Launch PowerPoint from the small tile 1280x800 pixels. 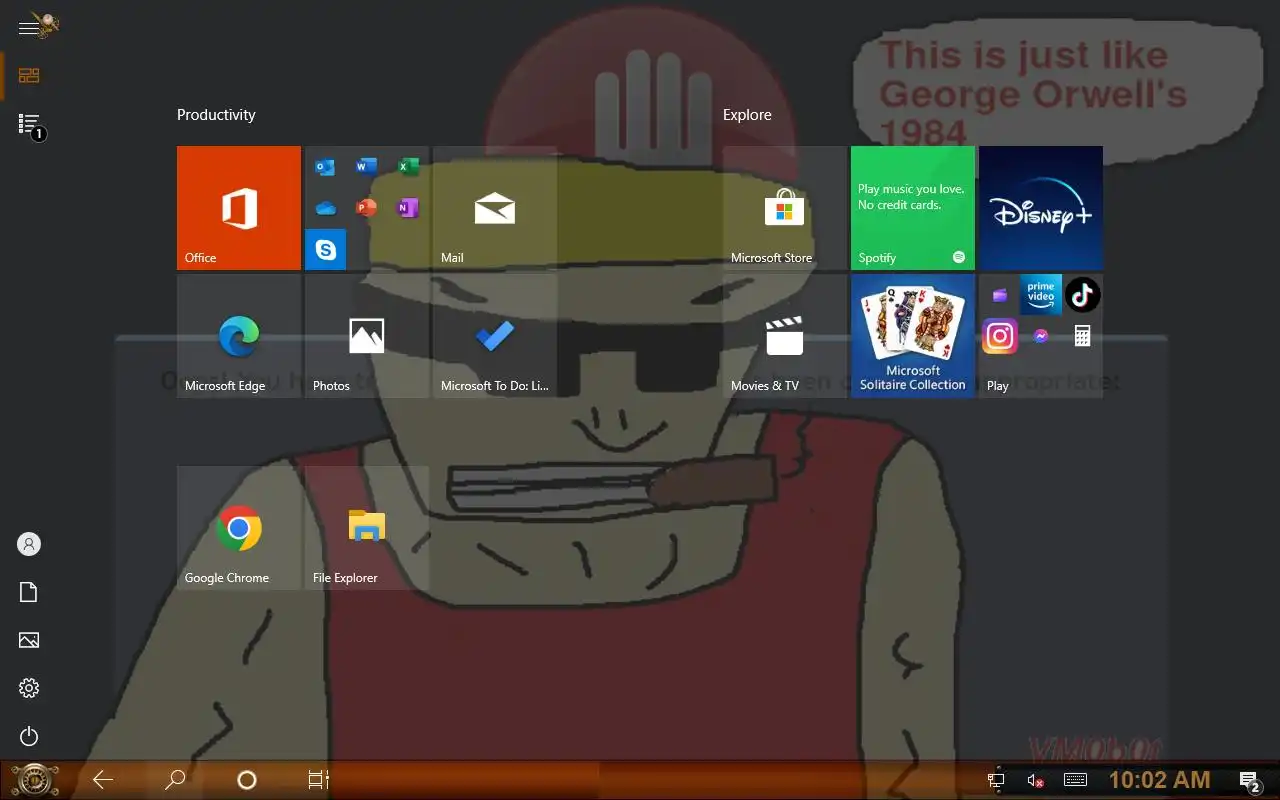tap(366, 208)
